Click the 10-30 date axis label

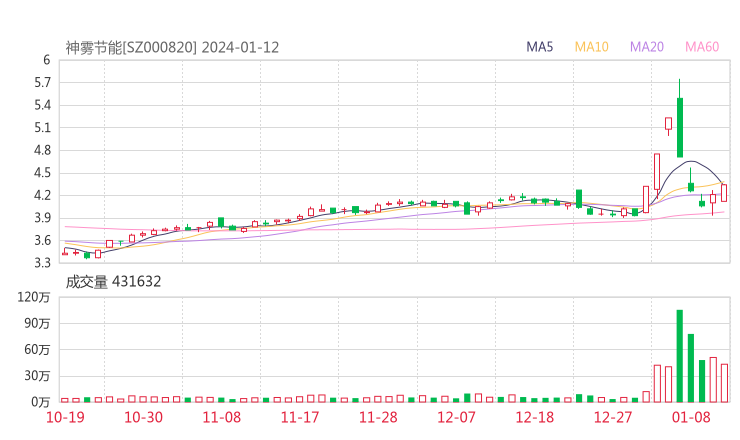pyautogui.click(x=143, y=417)
